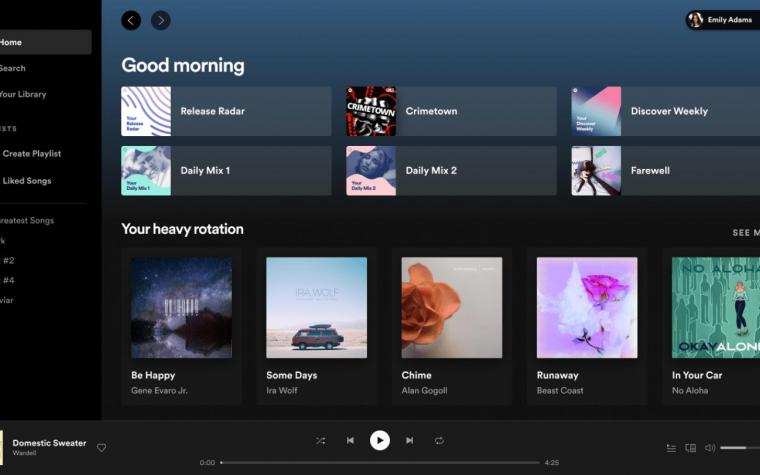Click the Crimetown cover art
The height and width of the screenshot is (475, 760).
(371, 111)
